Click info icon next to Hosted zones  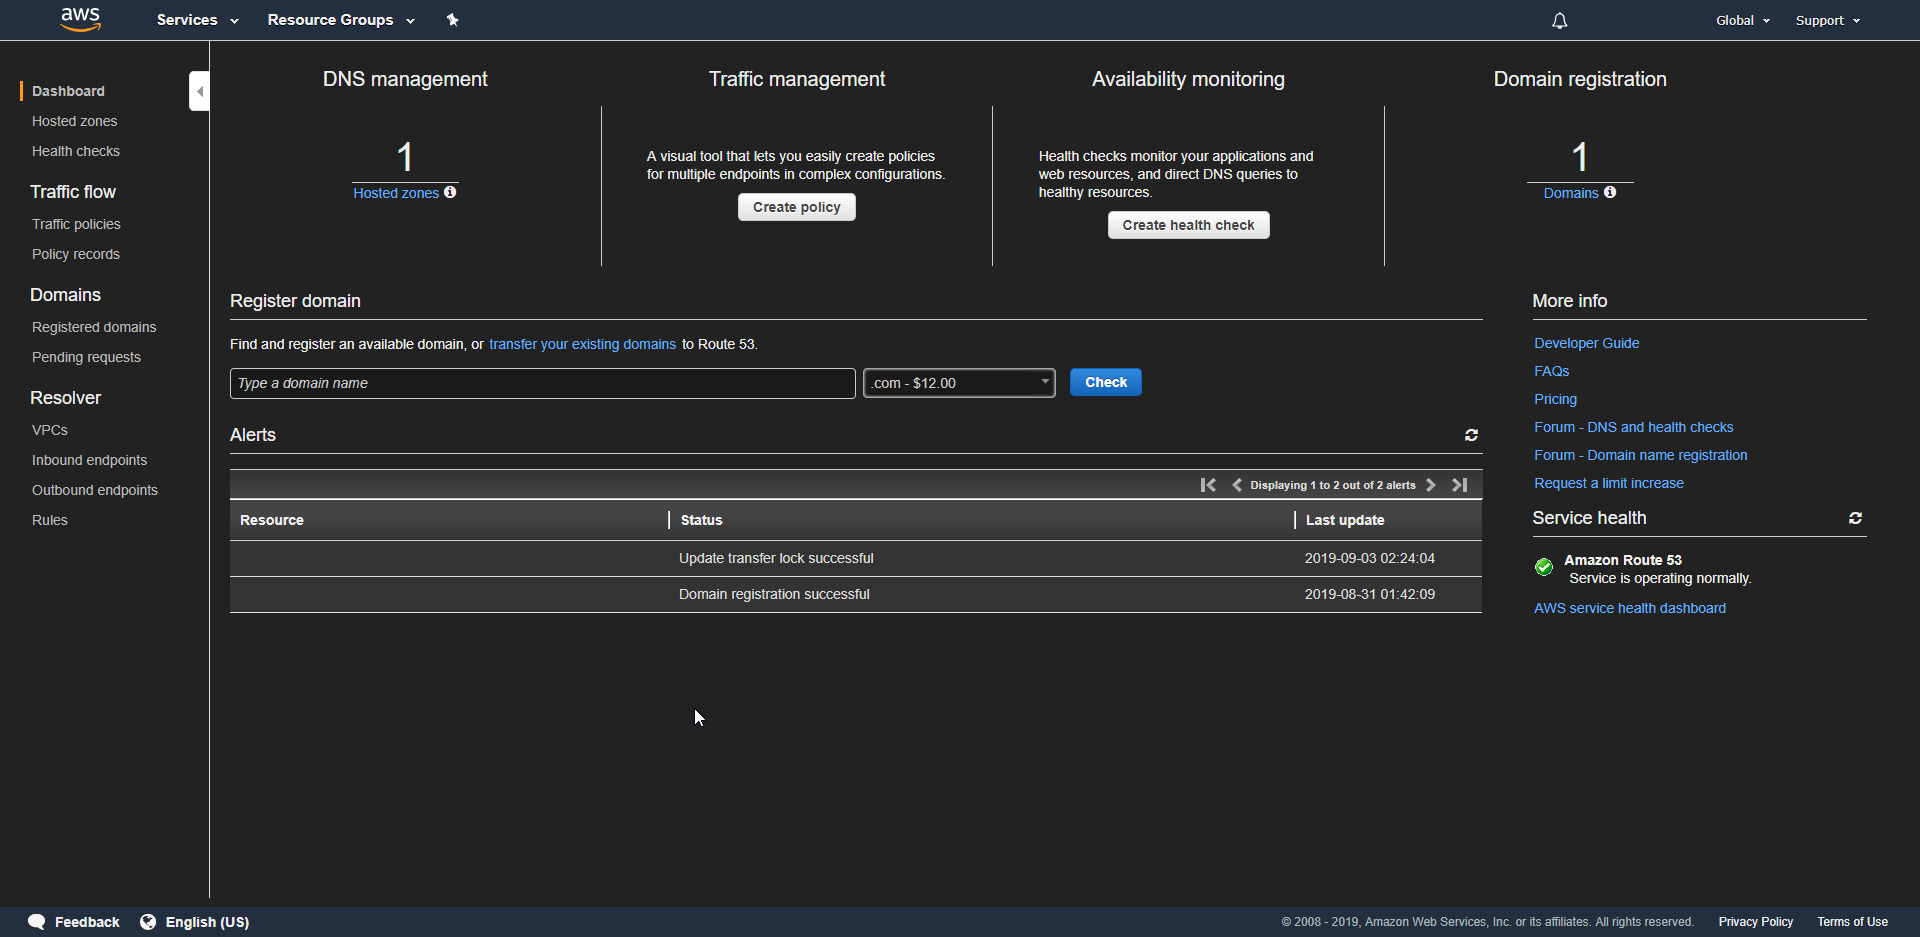(x=450, y=192)
